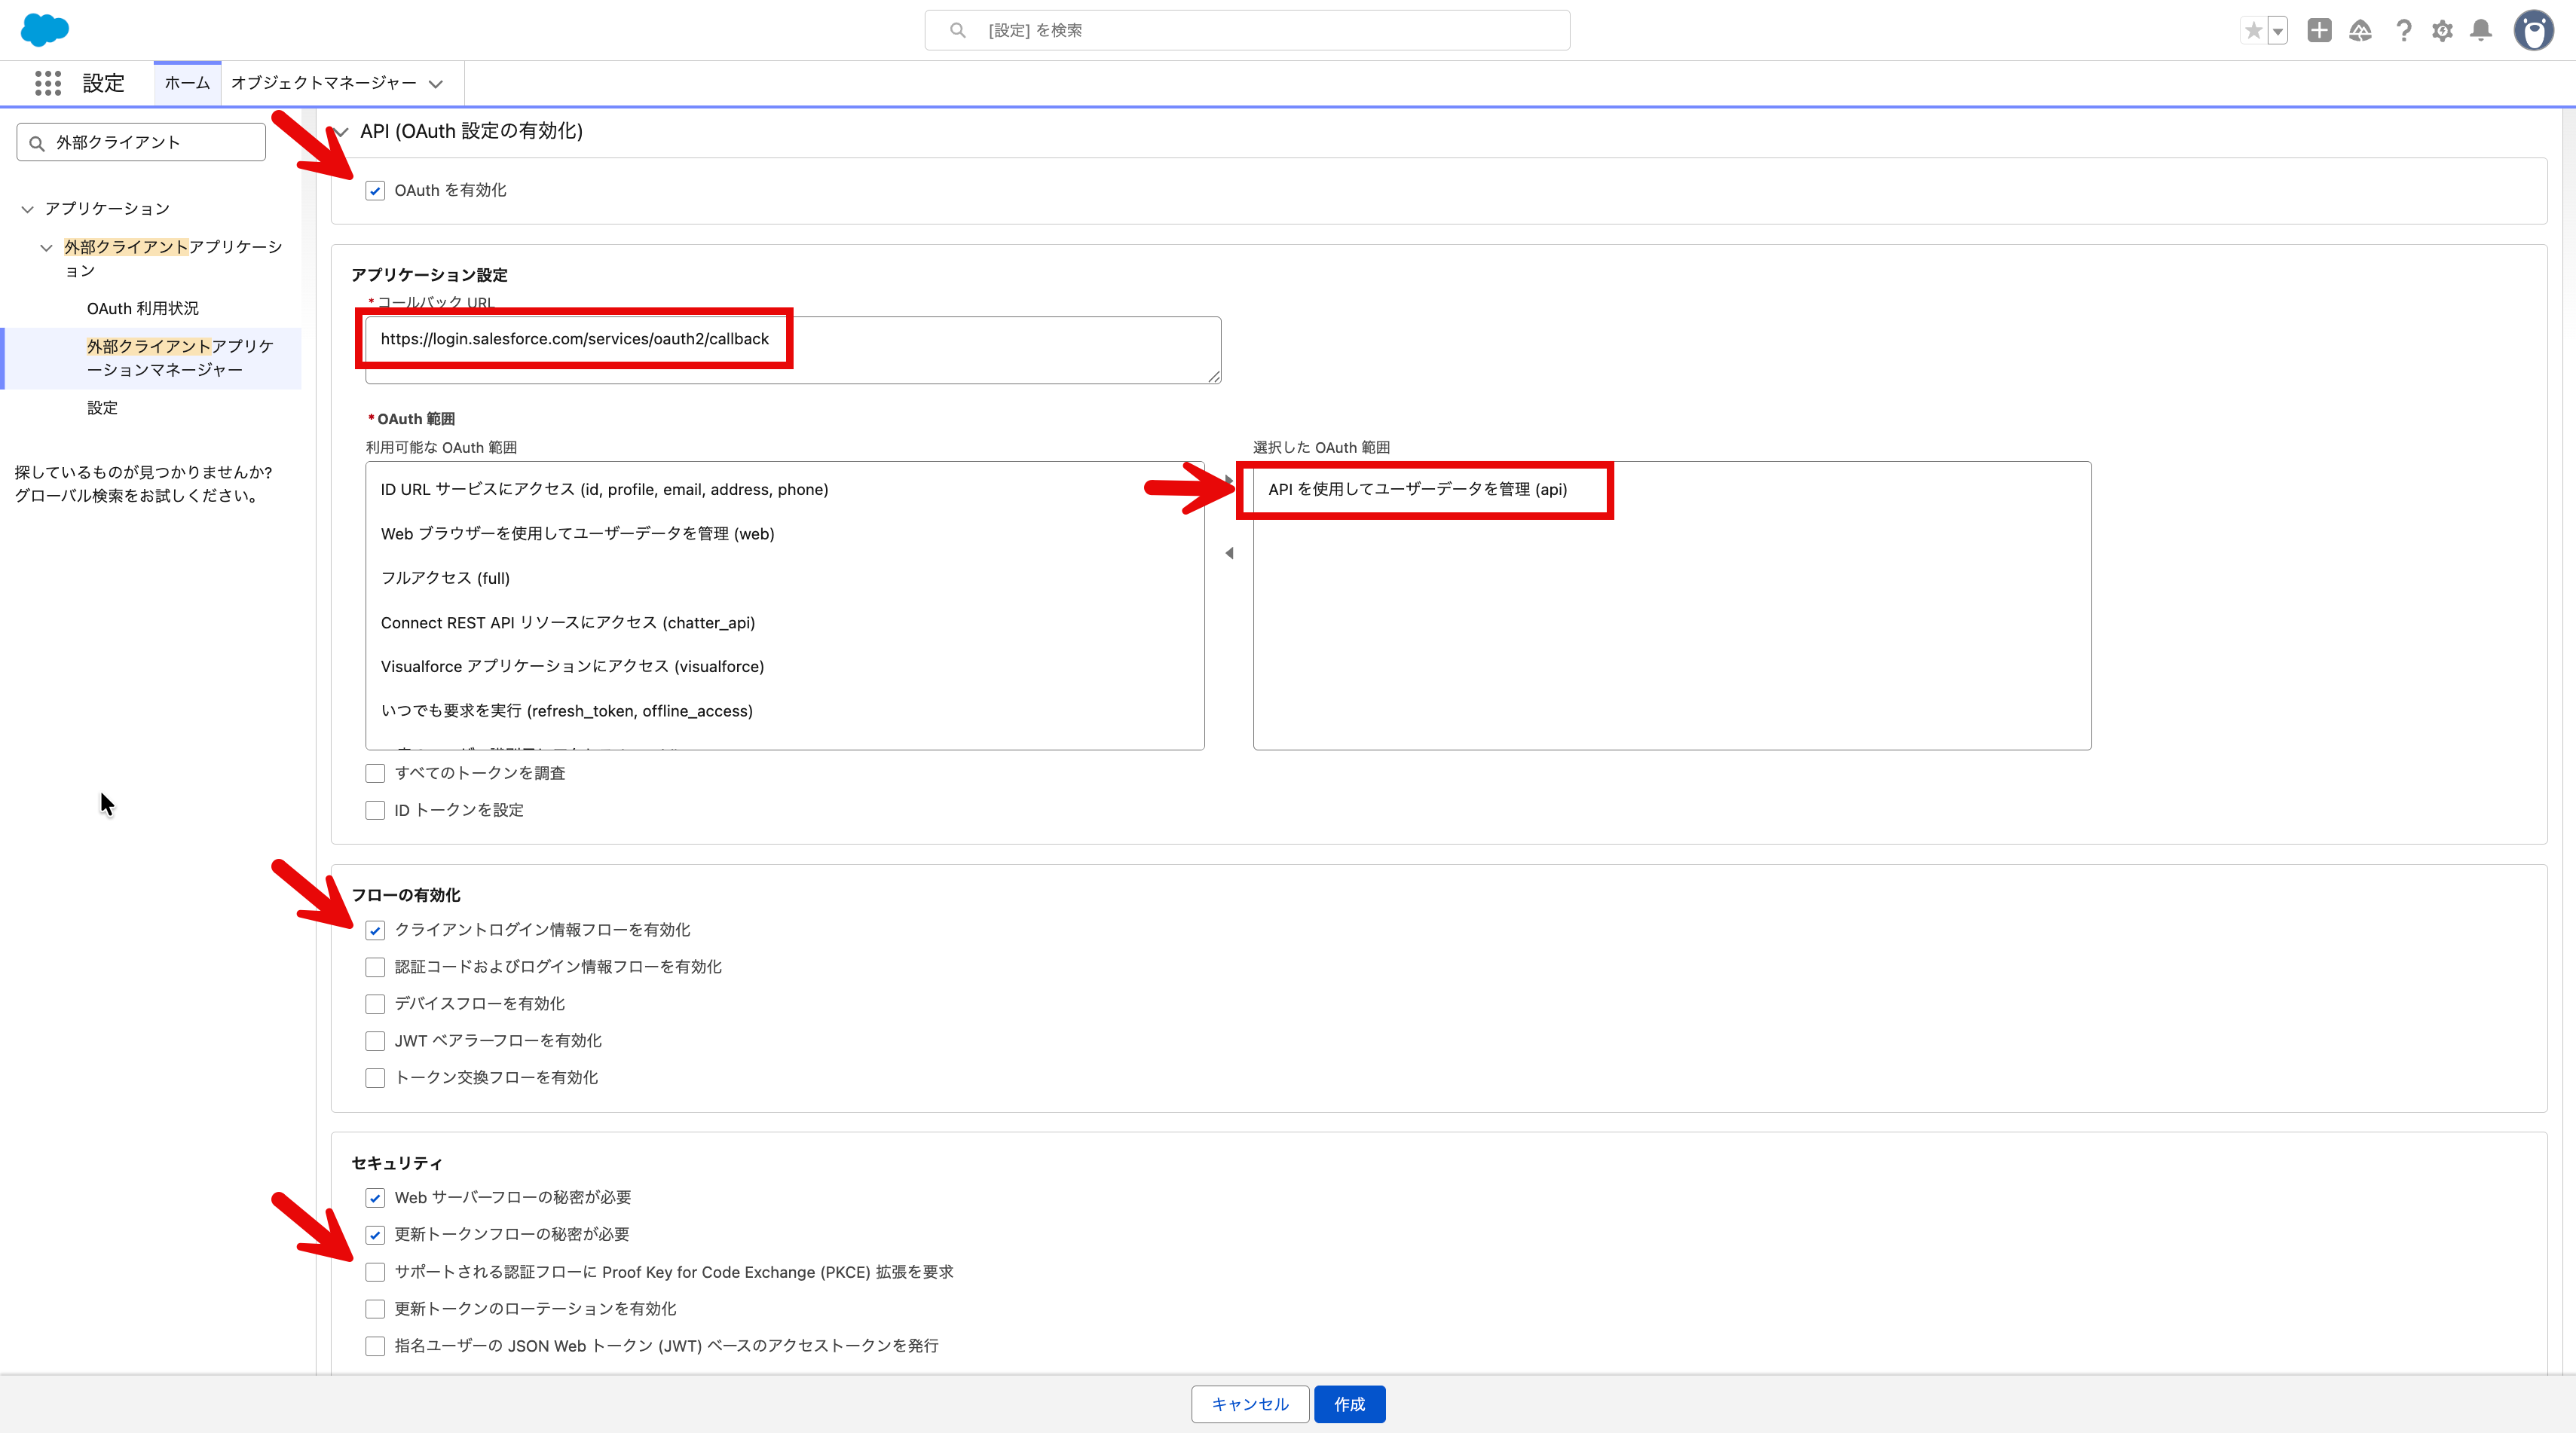Expand the オブジェクトマネージャー tab chevron
The width and height of the screenshot is (2576, 1433).
click(x=435, y=84)
